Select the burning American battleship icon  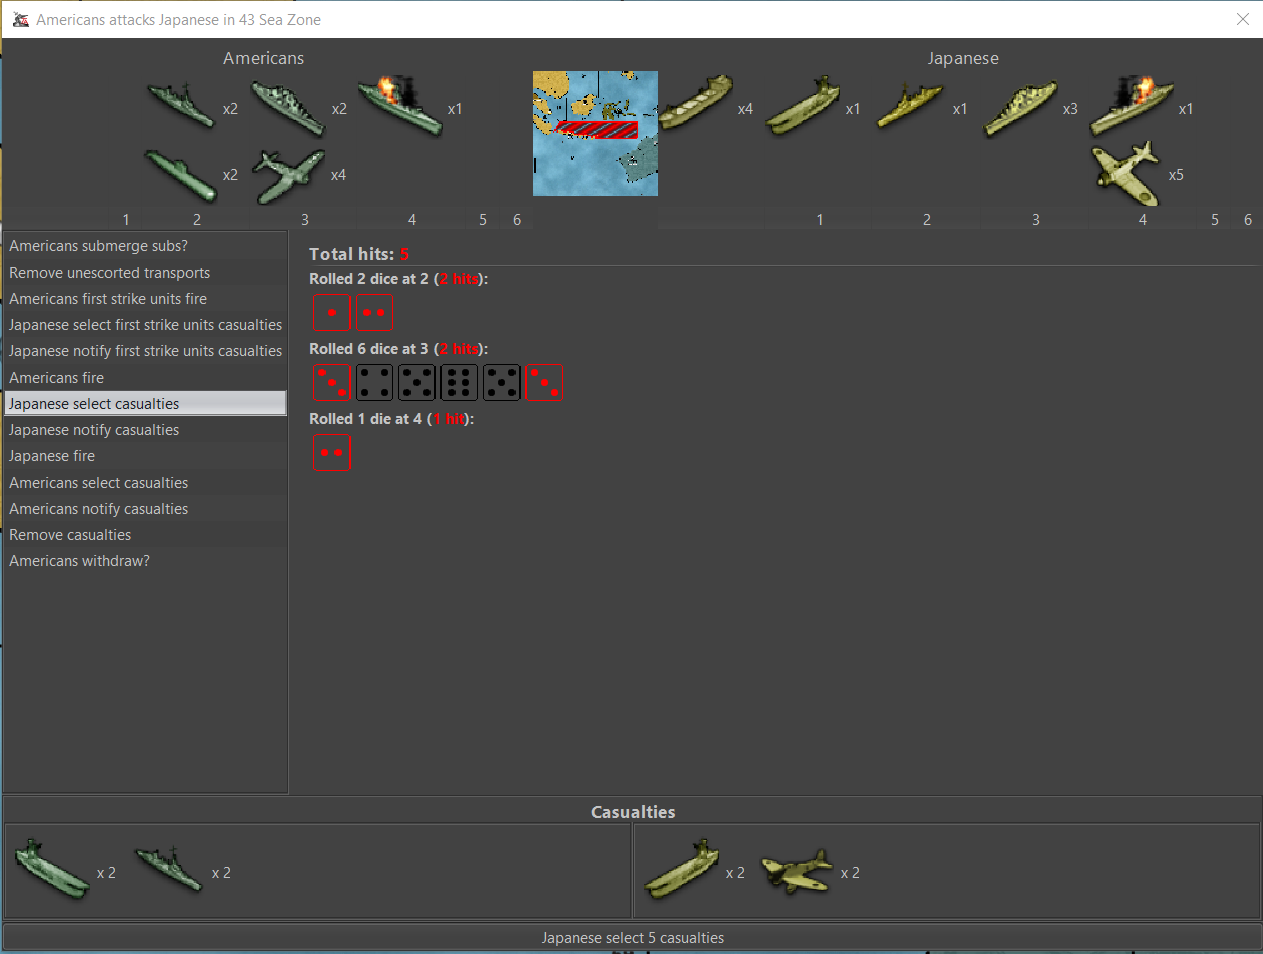400,104
